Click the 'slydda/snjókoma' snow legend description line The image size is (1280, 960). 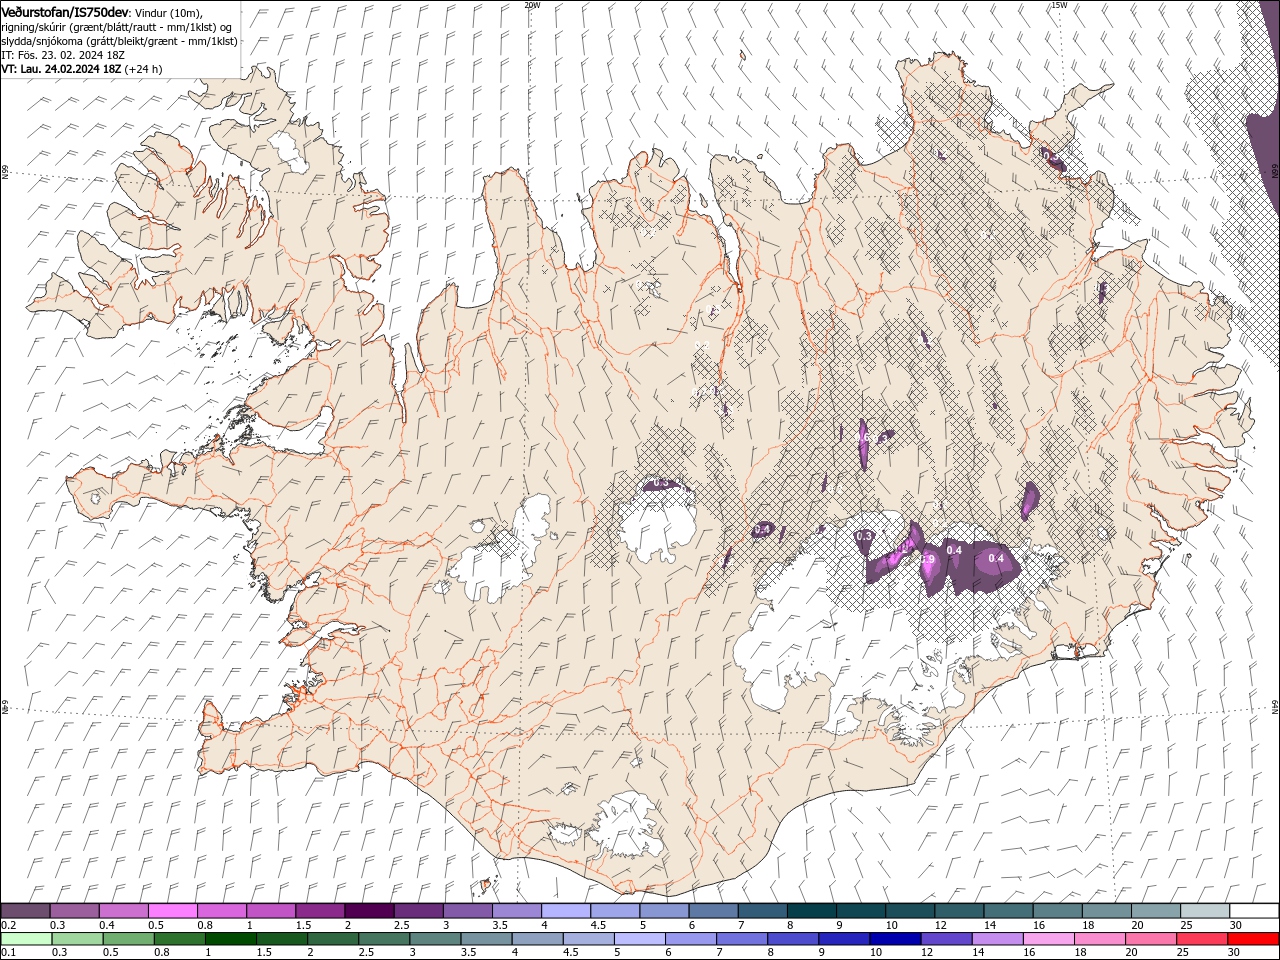[x=119, y=41]
